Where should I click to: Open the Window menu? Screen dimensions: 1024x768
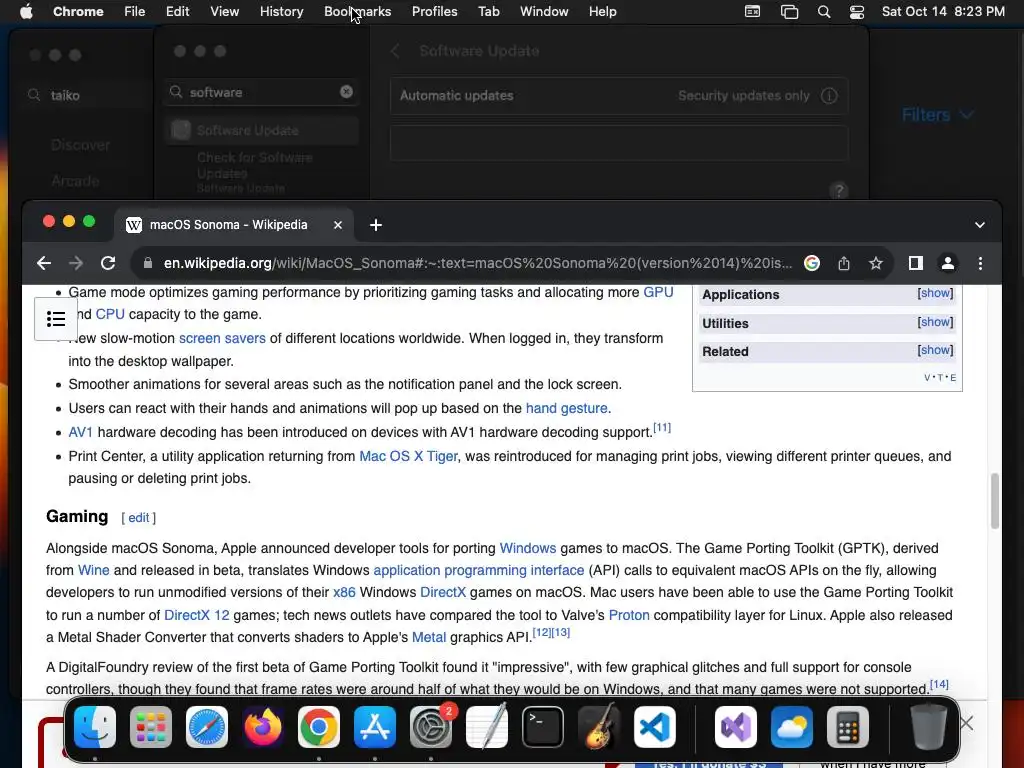[x=544, y=12]
